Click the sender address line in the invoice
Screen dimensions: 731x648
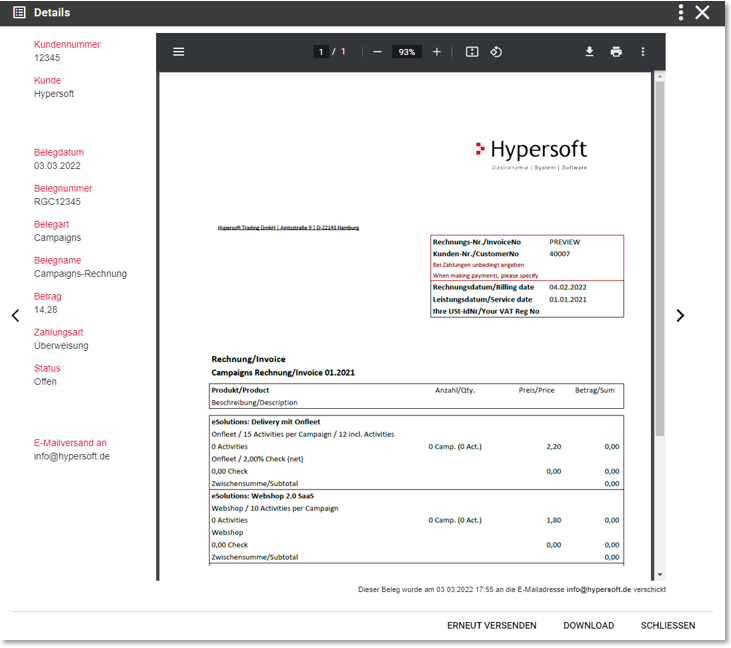click(288, 227)
